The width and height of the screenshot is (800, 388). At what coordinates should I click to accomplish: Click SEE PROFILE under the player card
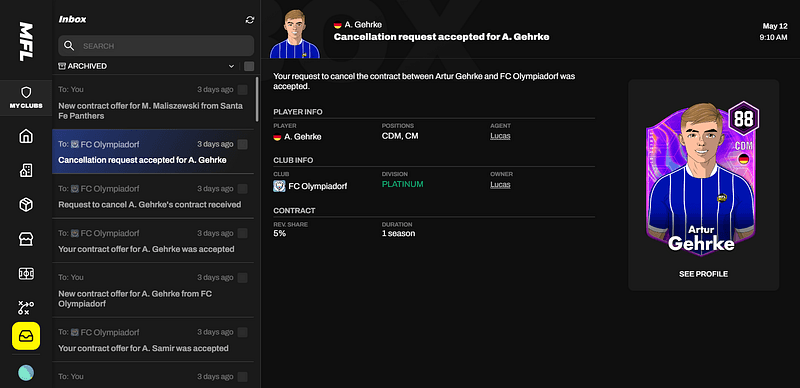(703, 274)
